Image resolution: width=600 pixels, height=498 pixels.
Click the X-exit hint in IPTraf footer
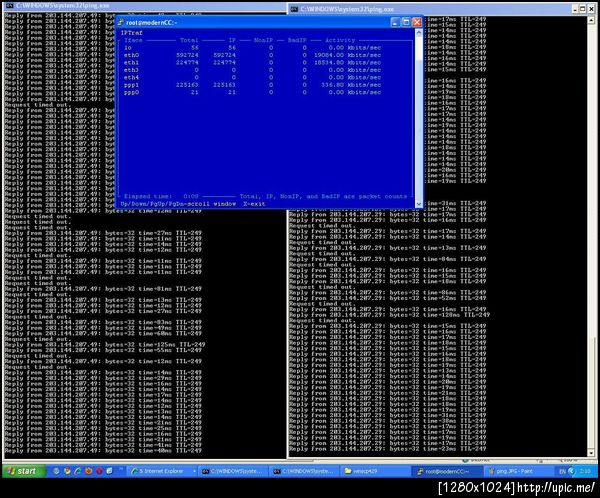pos(254,204)
